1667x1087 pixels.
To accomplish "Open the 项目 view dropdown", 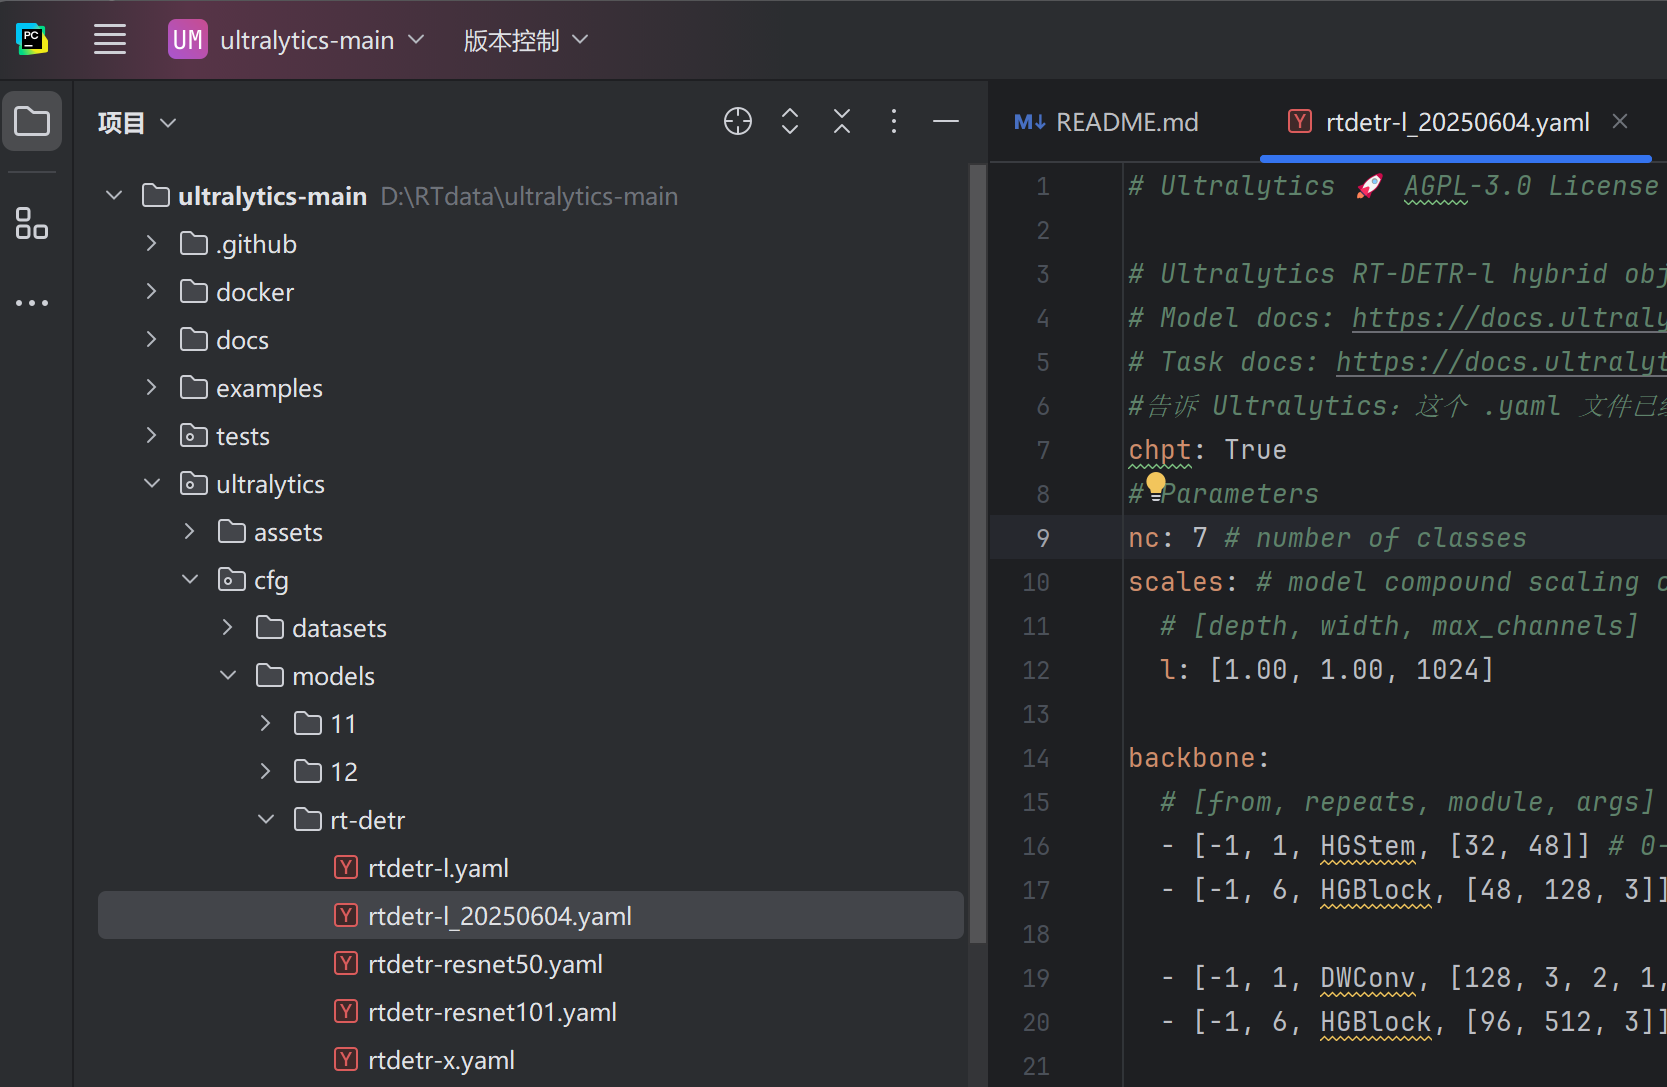I will tap(137, 122).
